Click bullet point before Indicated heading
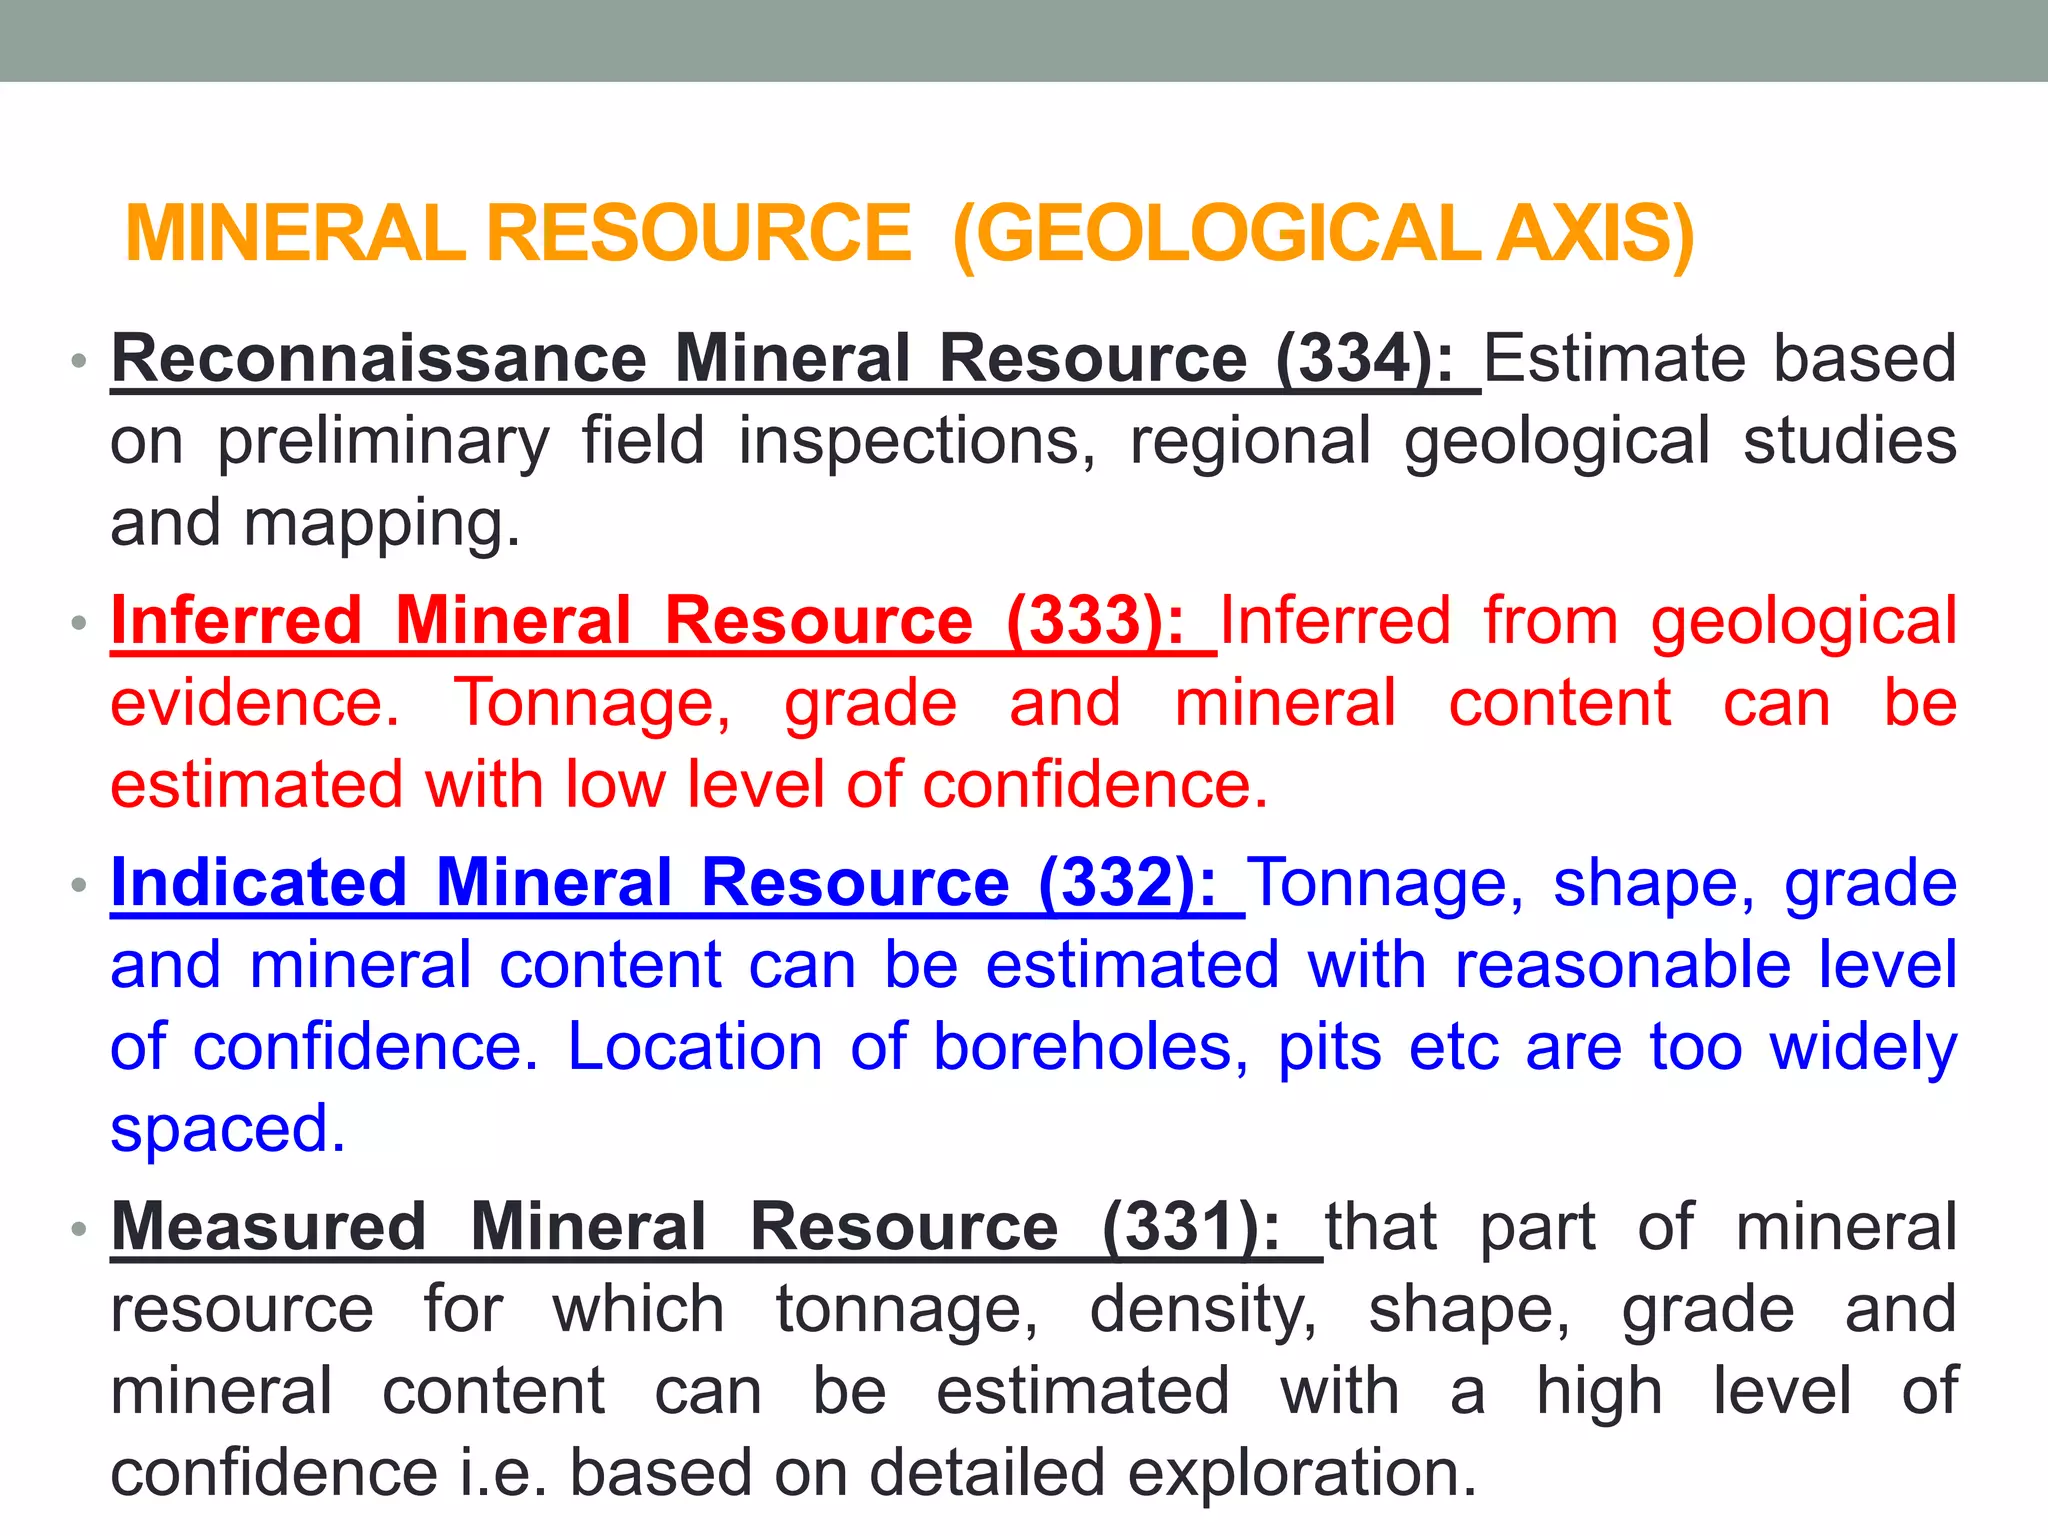 [80, 885]
